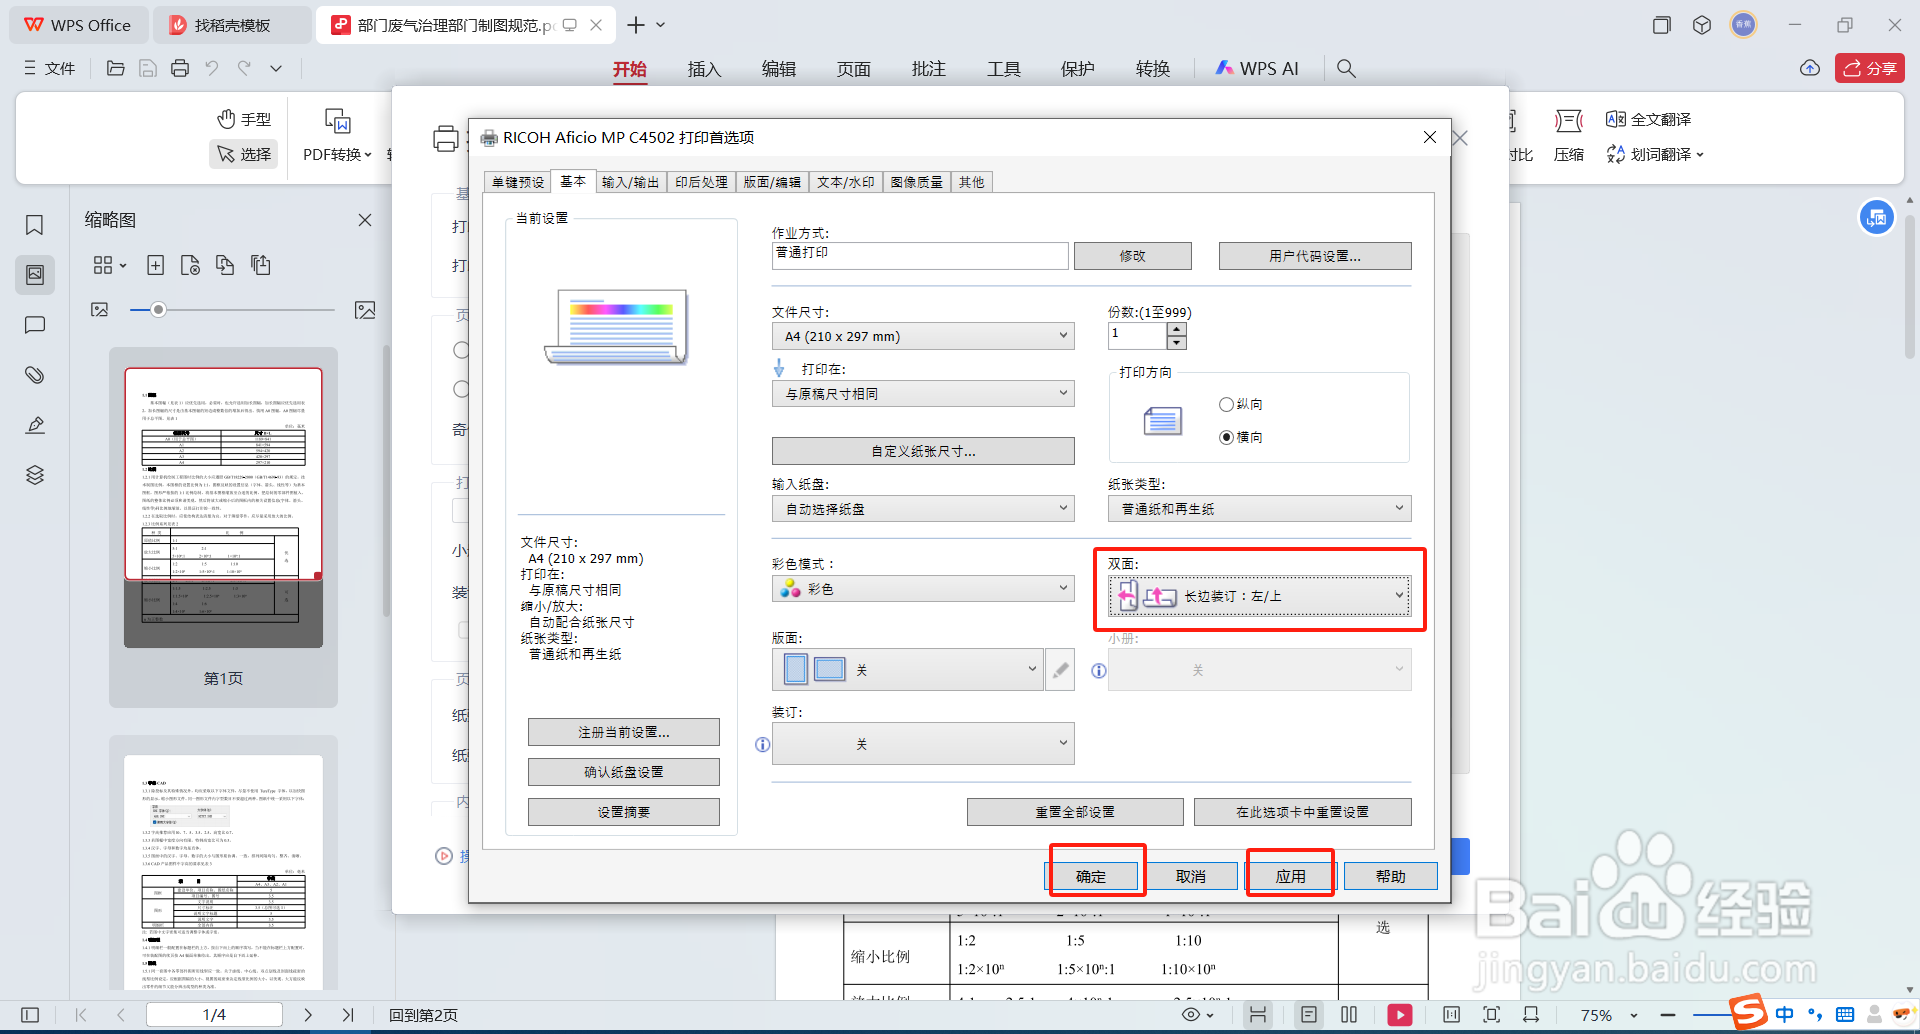
Task: Click the 重置全部设置 button
Action: pos(1075,812)
